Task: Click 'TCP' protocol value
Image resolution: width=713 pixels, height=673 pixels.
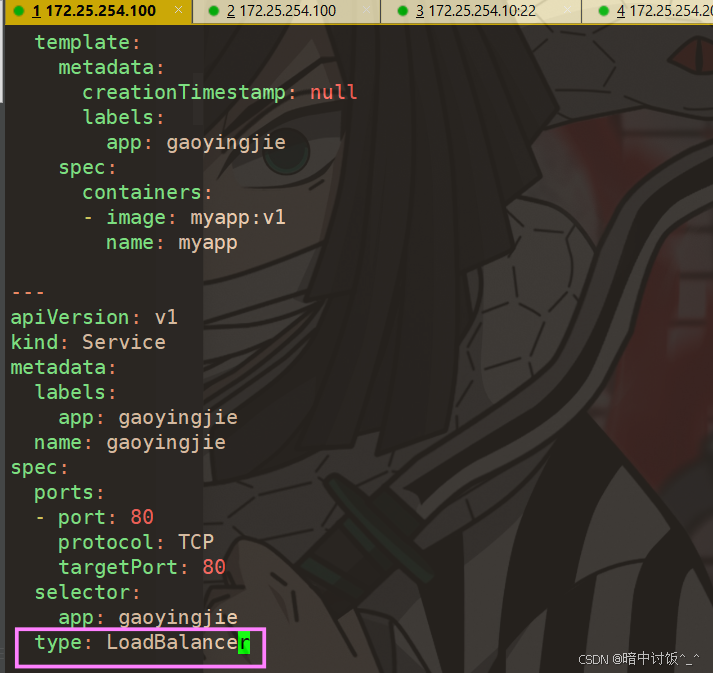Action: [196, 542]
